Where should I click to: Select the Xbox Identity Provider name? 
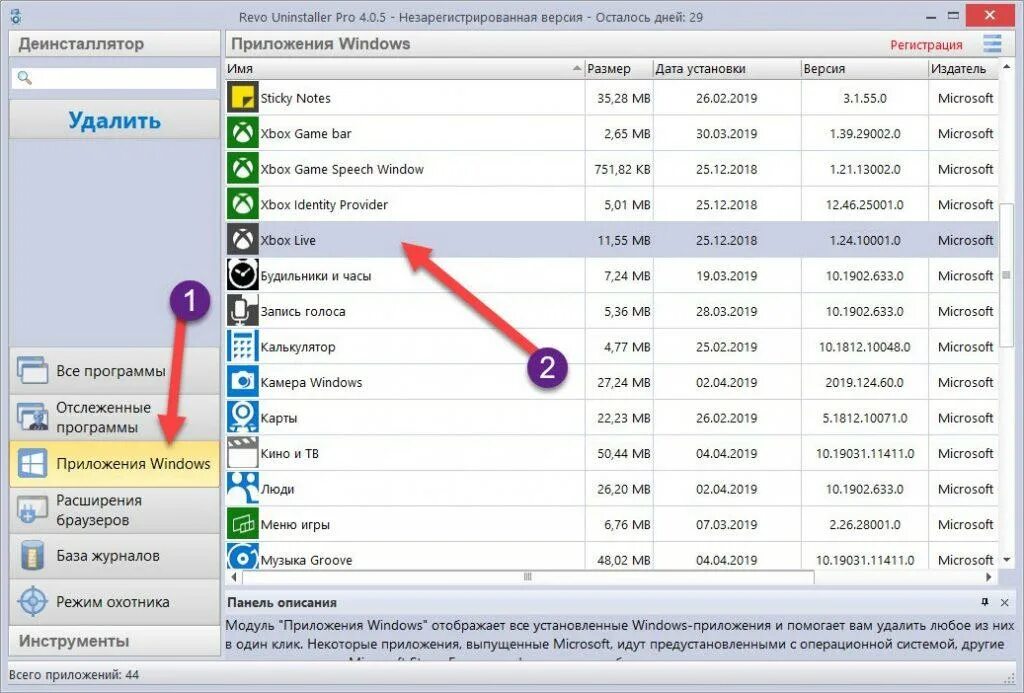tap(324, 204)
